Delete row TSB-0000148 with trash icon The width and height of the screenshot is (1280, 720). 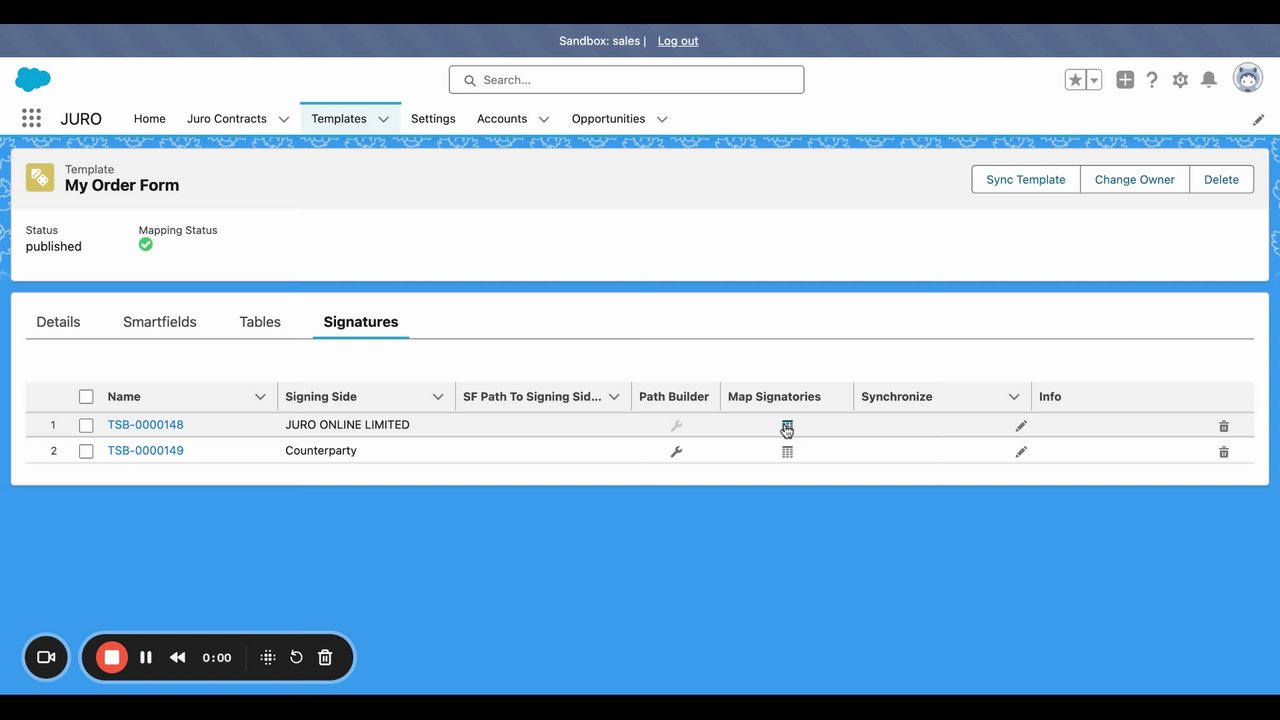(x=1224, y=426)
